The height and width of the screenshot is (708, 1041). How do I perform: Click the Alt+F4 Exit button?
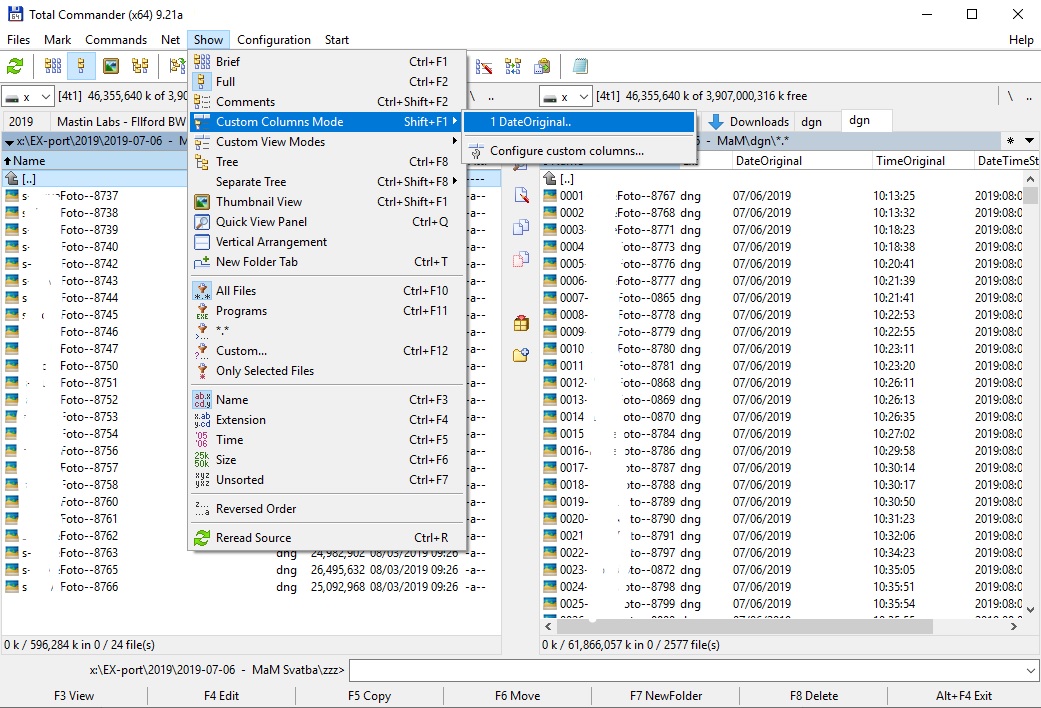[963, 696]
